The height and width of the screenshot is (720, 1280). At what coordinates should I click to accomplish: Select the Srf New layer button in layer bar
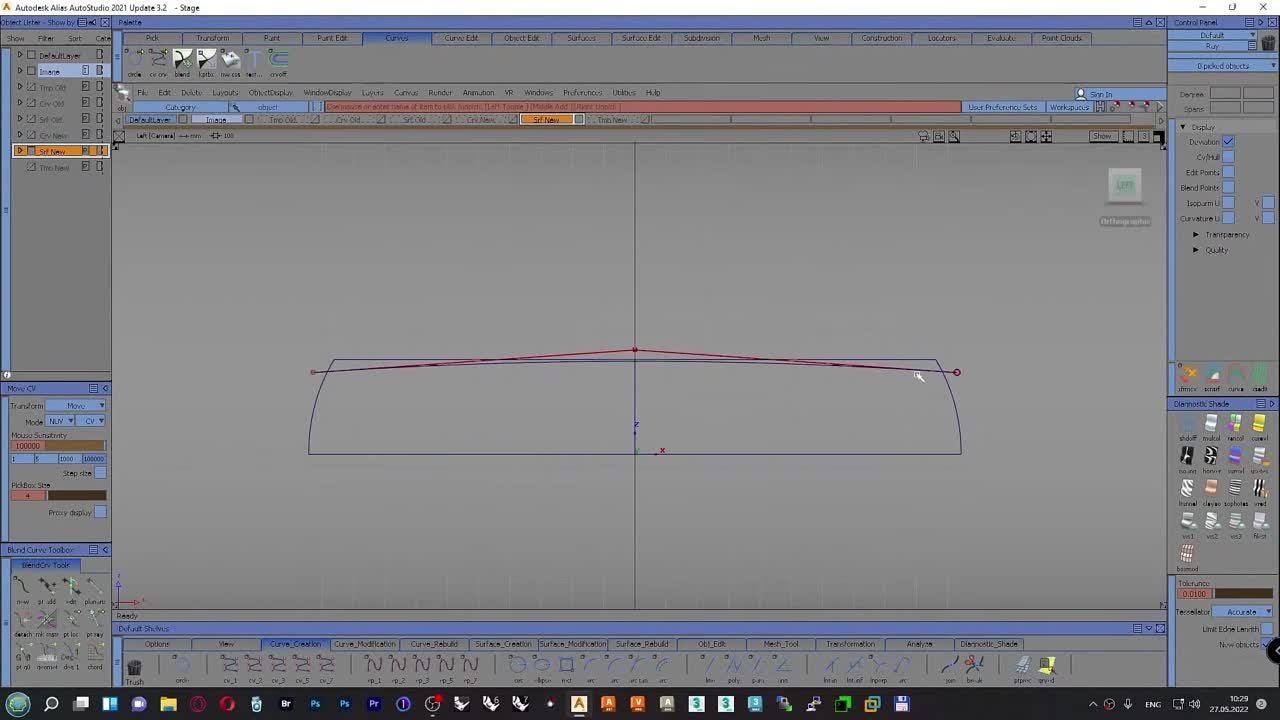[x=546, y=120]
